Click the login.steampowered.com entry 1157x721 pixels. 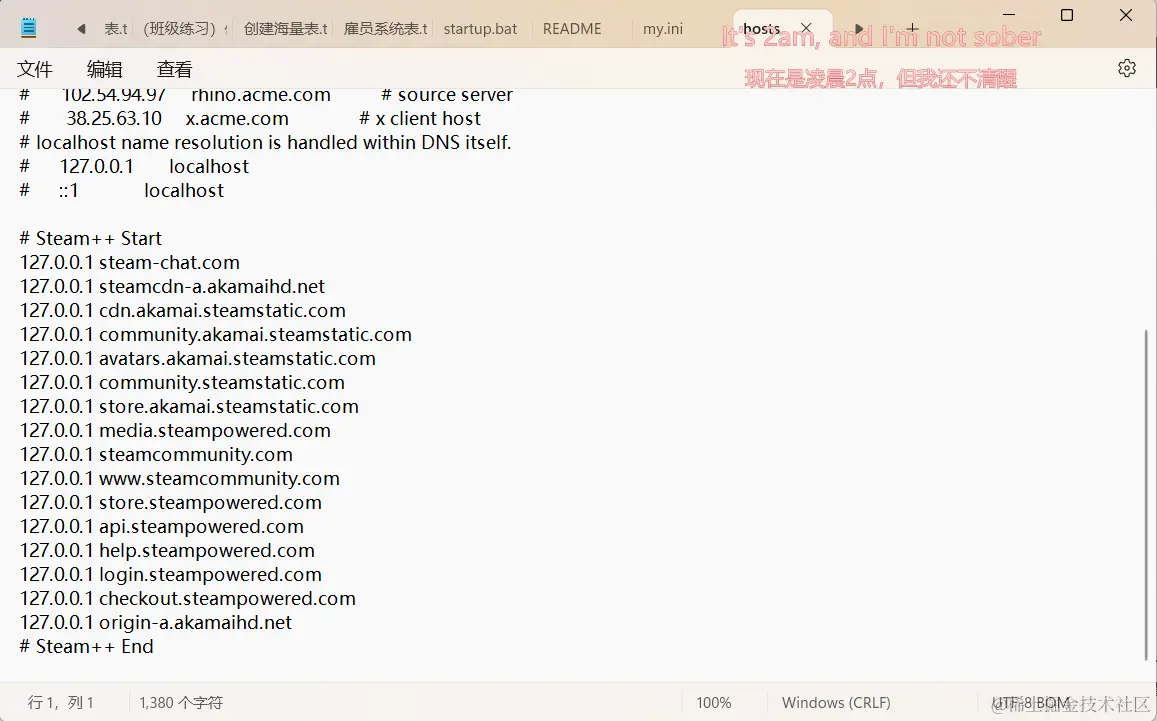pyautogui.click(x=170, y=574)
